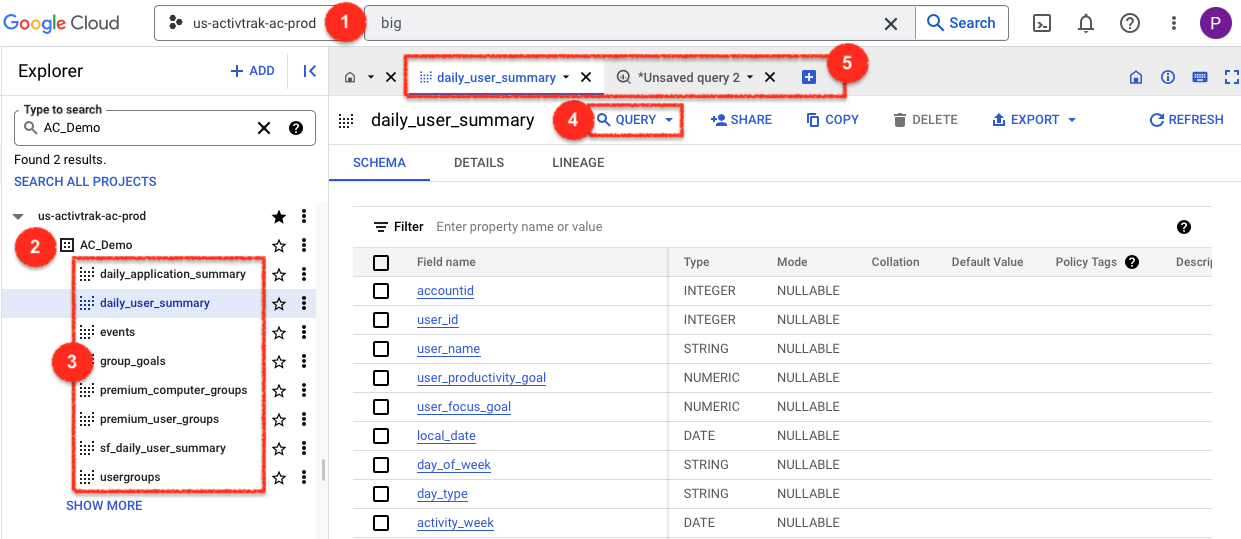Click ADD in Explorer panel

click(x=253, y=71)
